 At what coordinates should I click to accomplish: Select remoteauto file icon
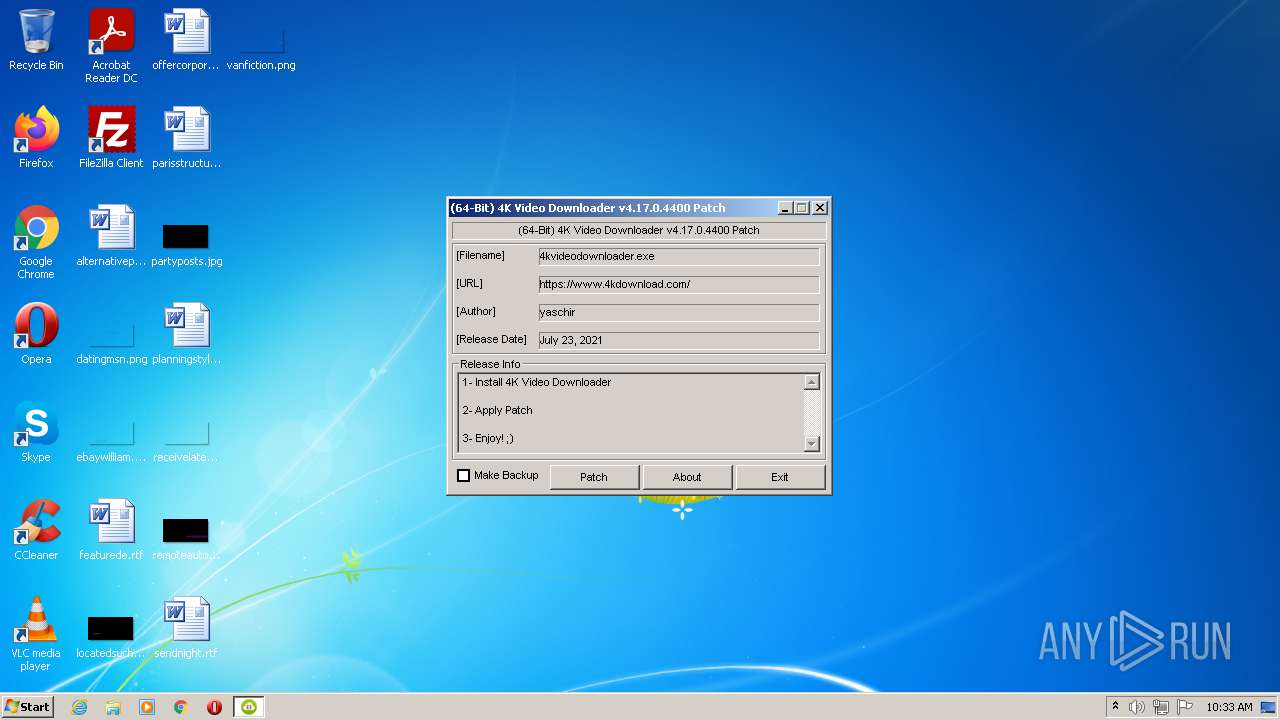pos(186,538)
